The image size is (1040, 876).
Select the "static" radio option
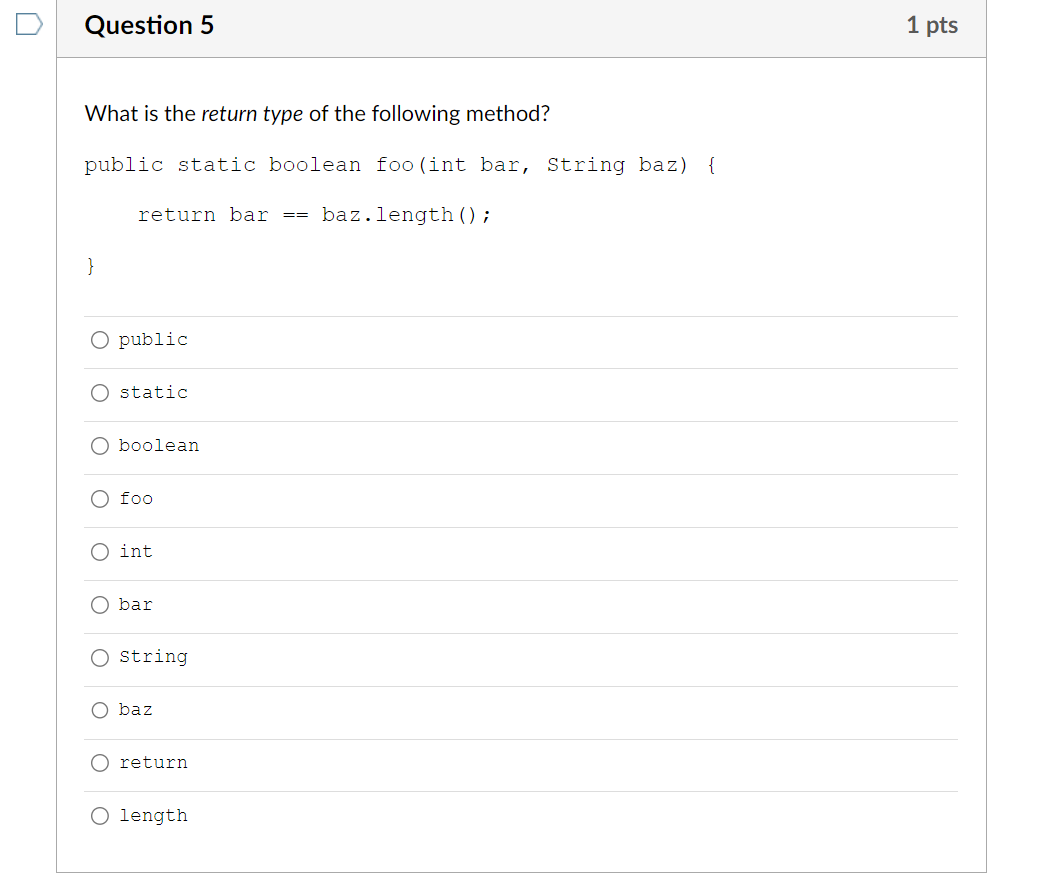click(100, 393)
